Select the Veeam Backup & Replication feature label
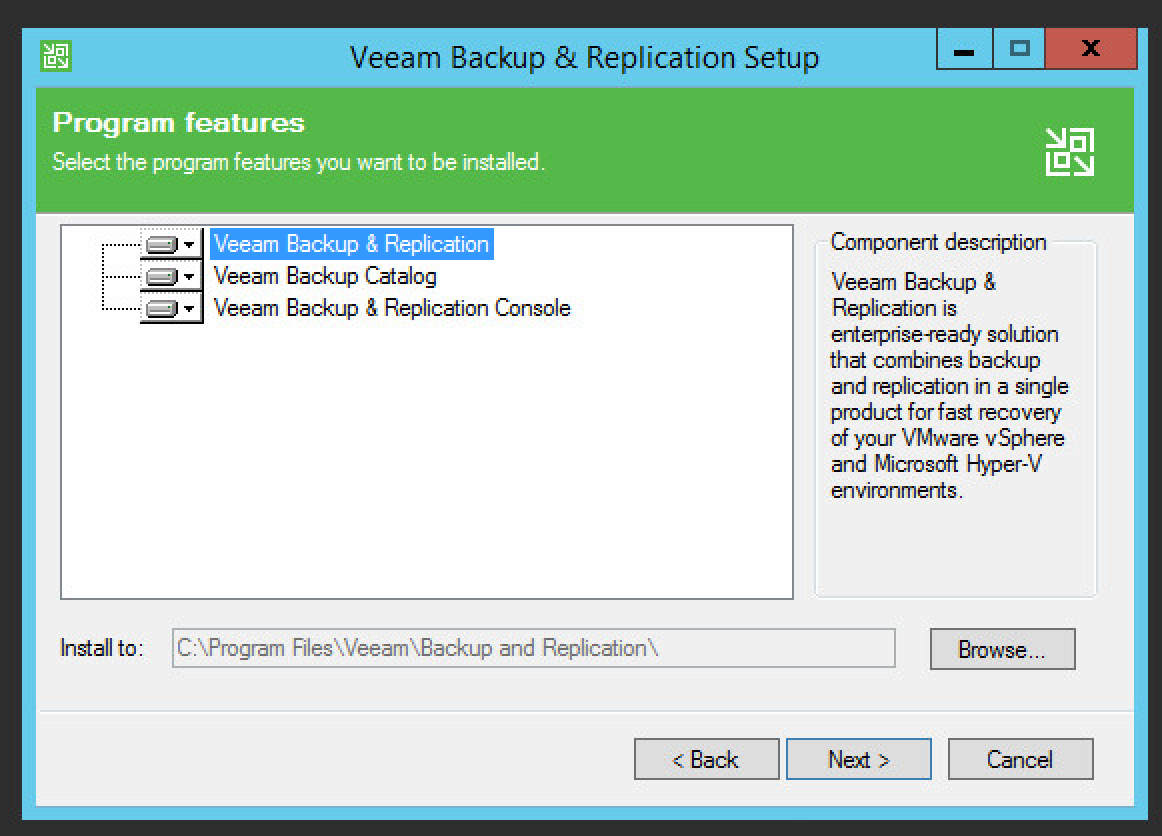Screen dimensions: 1162x836 (351, 244)
